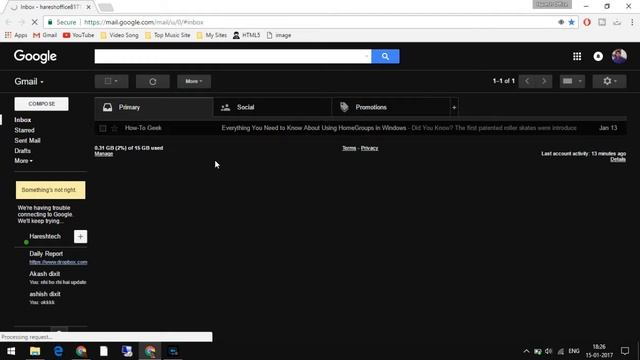Click the Something's not right notice
Screen dimensions: 640x360
click(51, 190)
